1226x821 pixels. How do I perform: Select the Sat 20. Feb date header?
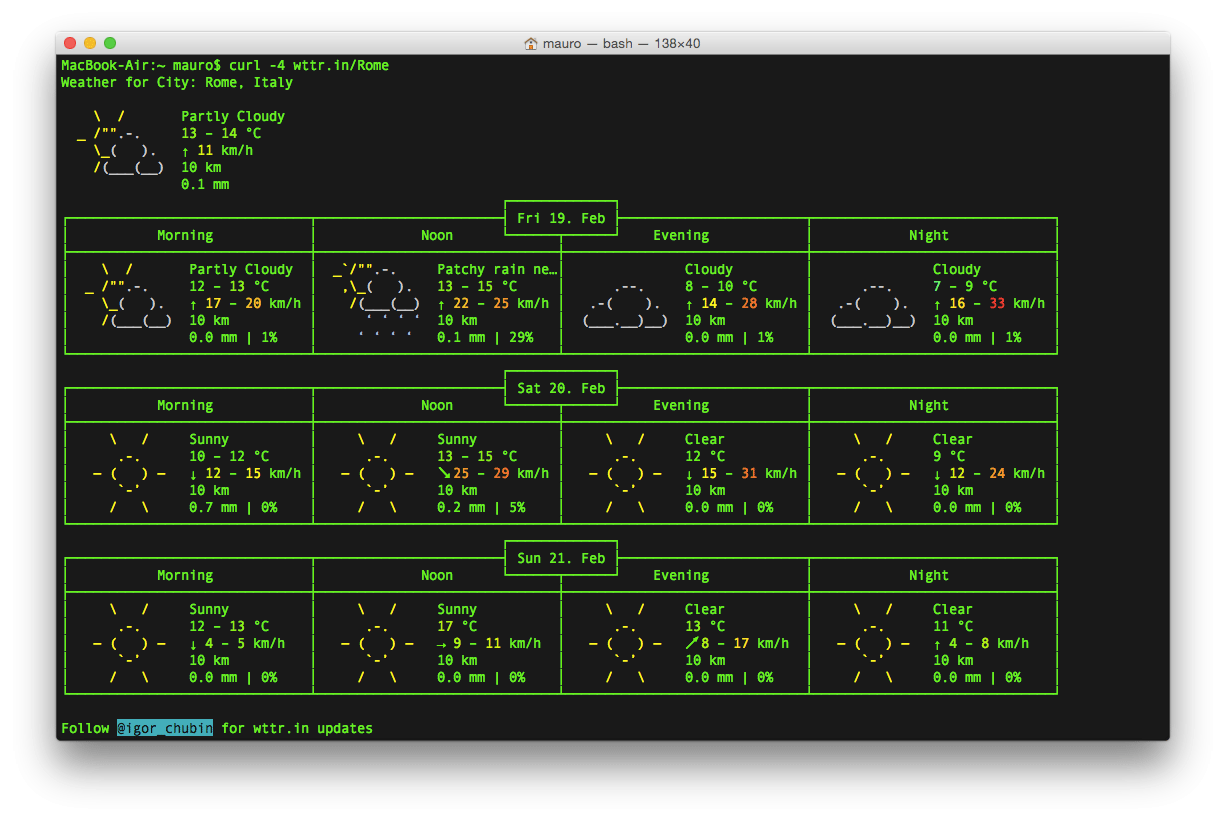[x=561, y=388]
